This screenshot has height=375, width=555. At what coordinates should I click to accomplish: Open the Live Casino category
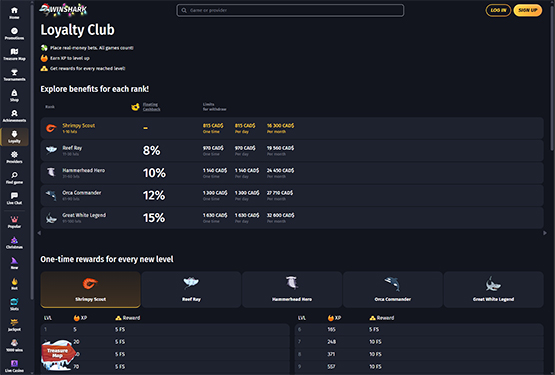[x=14, y=366]
